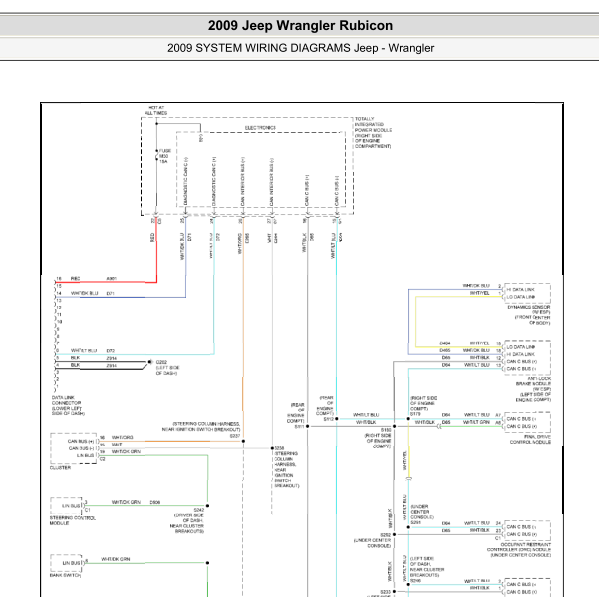This screenshot has height=597, width=599.
Task: Click "D465" wire code near anti-lock brake module
Action: [x=445, y=350]
